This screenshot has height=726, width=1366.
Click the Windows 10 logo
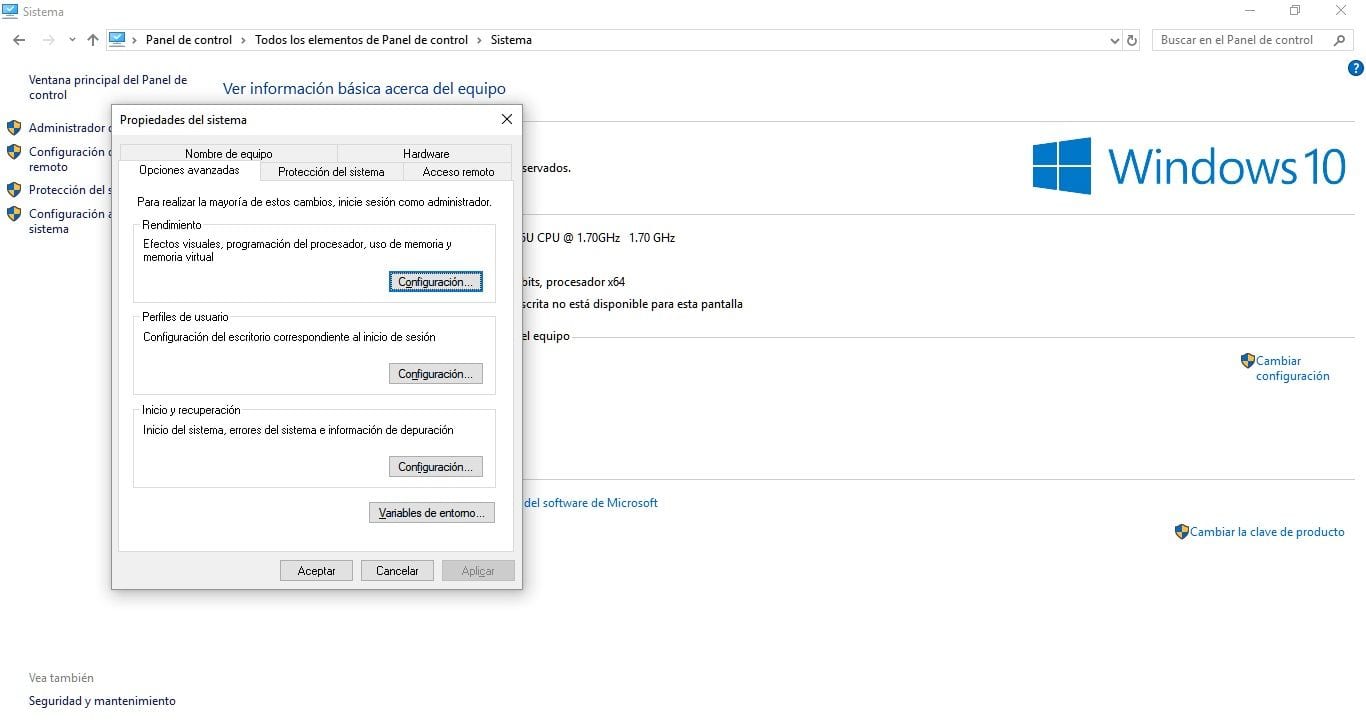pos(1190,166)
